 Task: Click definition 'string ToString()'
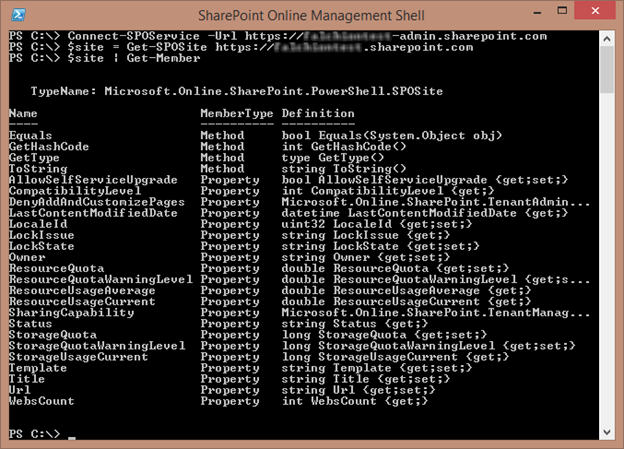click(344, 169)
